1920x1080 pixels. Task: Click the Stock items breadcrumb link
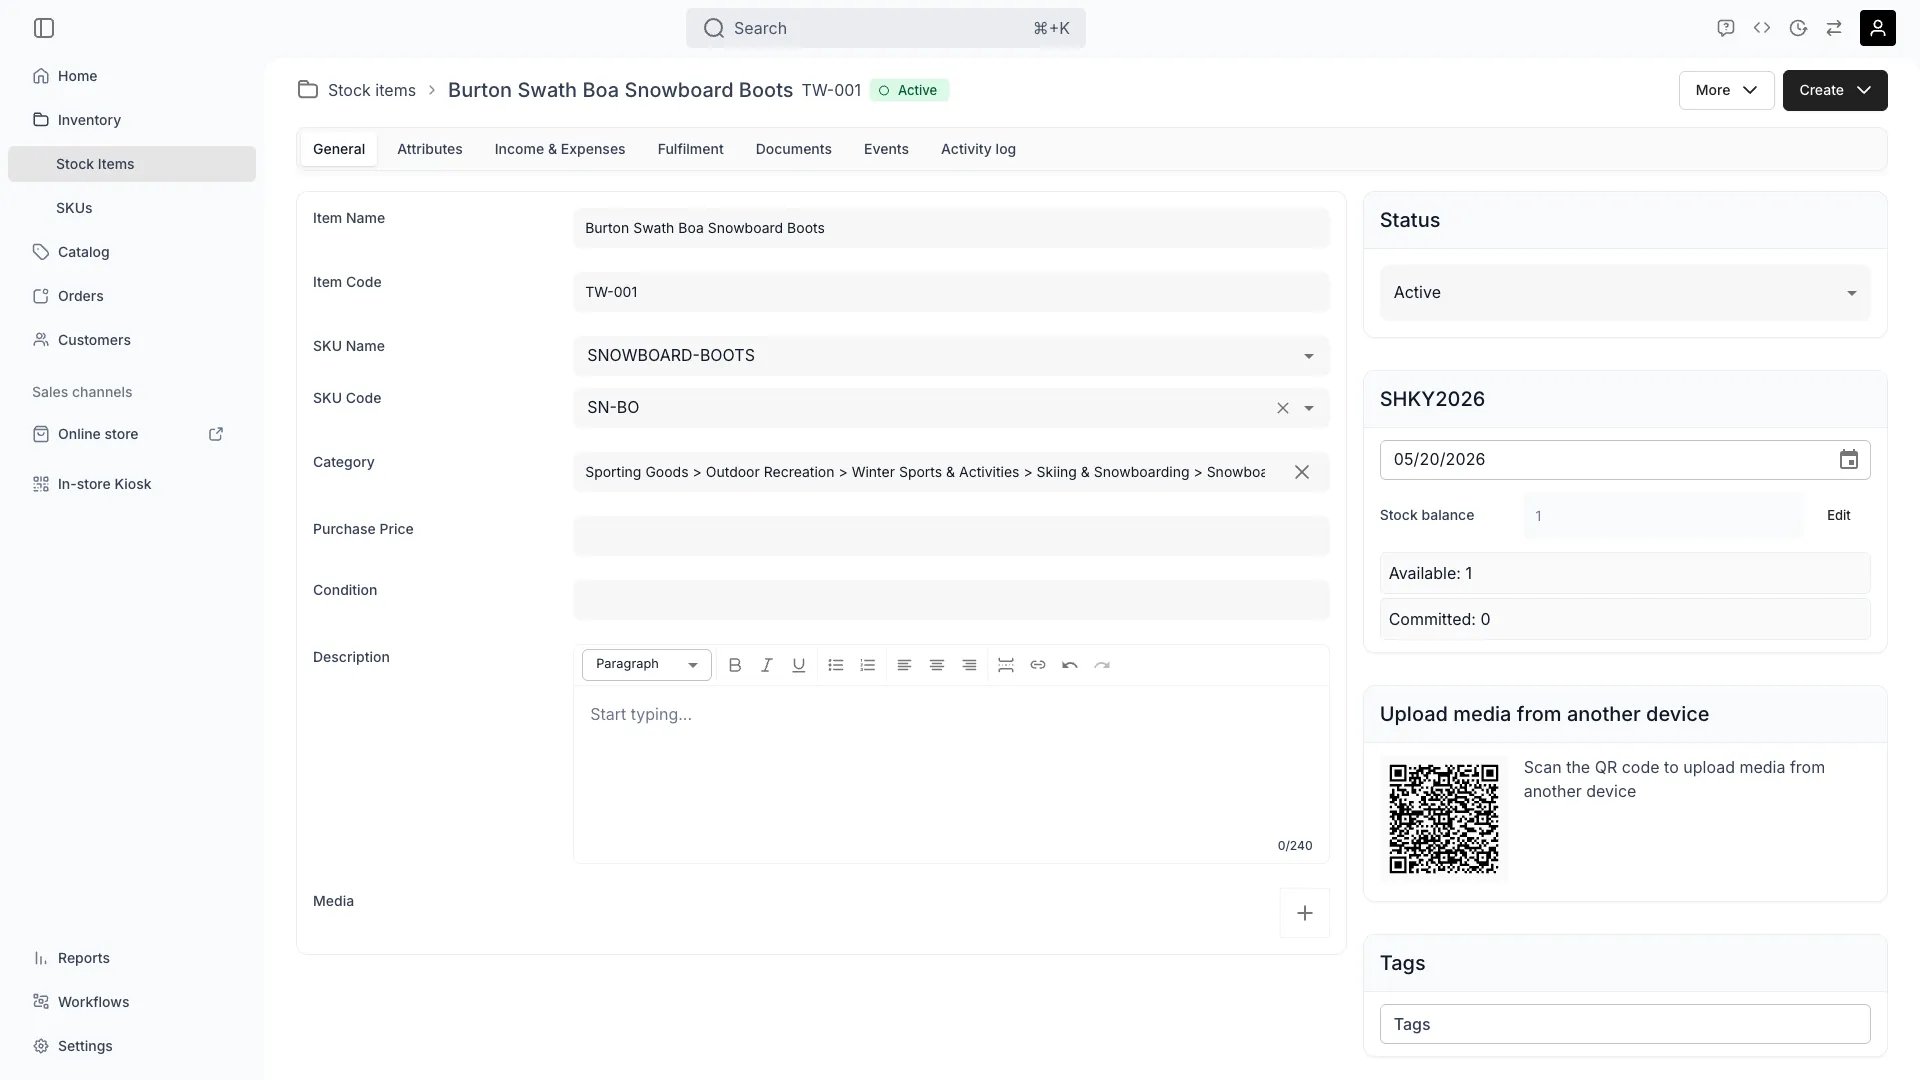(x=372, y=90)
